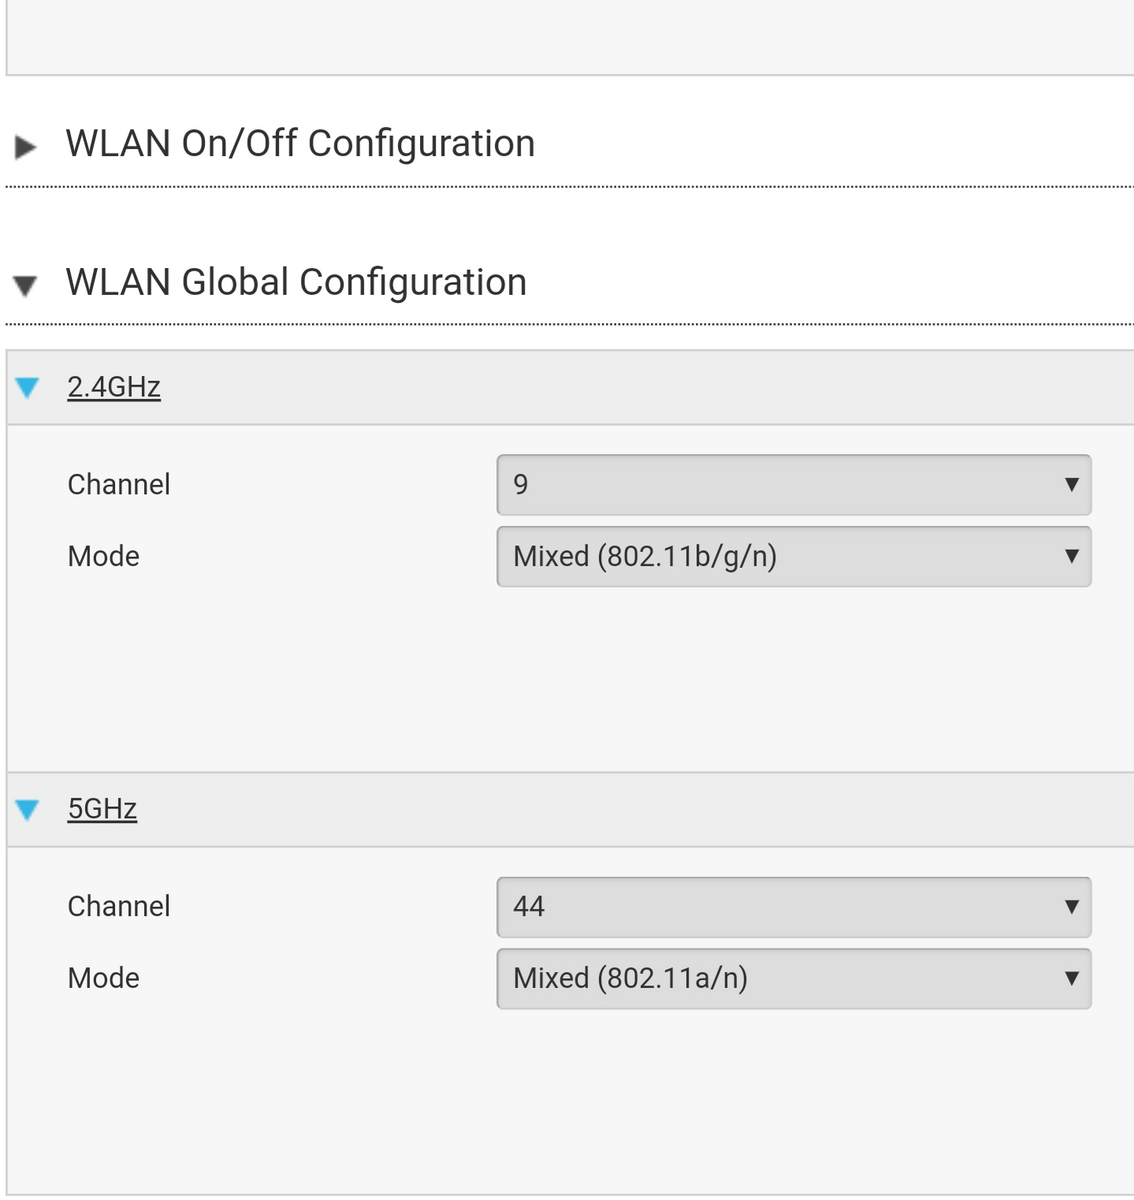Click the 2.4GHz Channel dropdown arrow
Screen dimensions: 1134x1200
tap(1072, 485)
